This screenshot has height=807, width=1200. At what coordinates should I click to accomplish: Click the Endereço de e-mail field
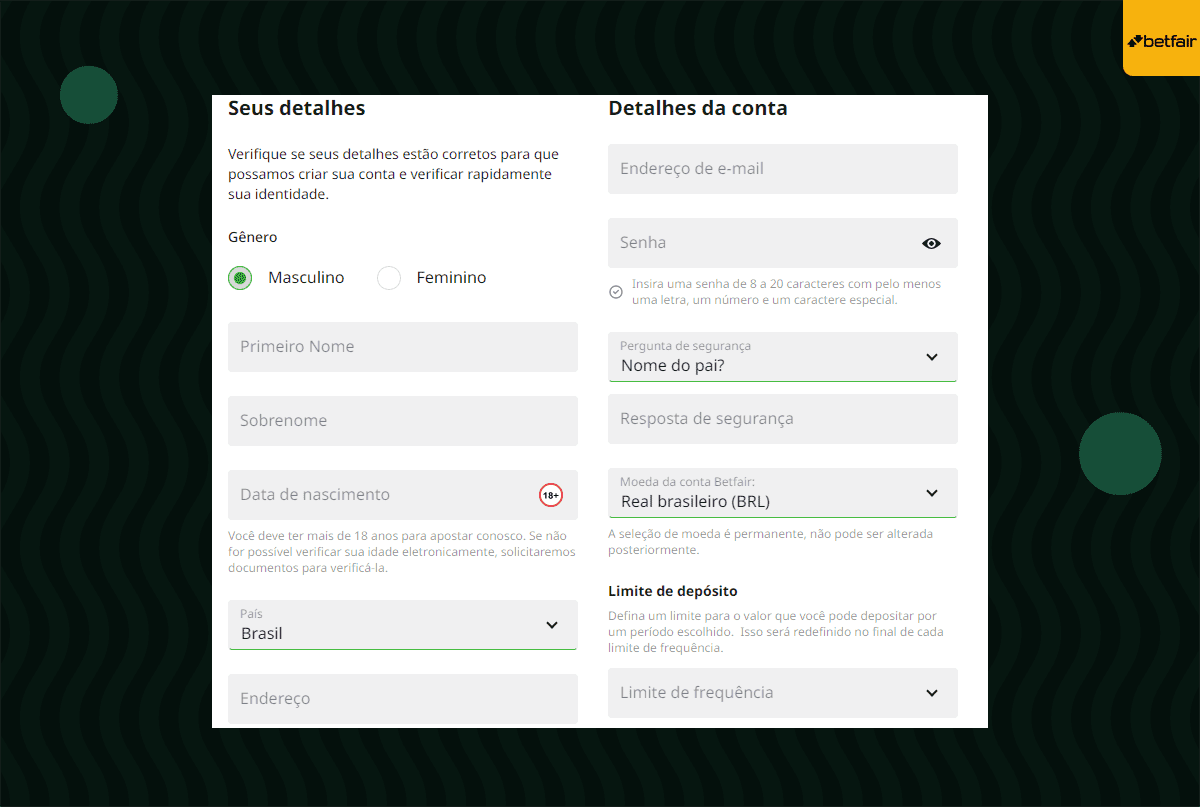point(783,169)
